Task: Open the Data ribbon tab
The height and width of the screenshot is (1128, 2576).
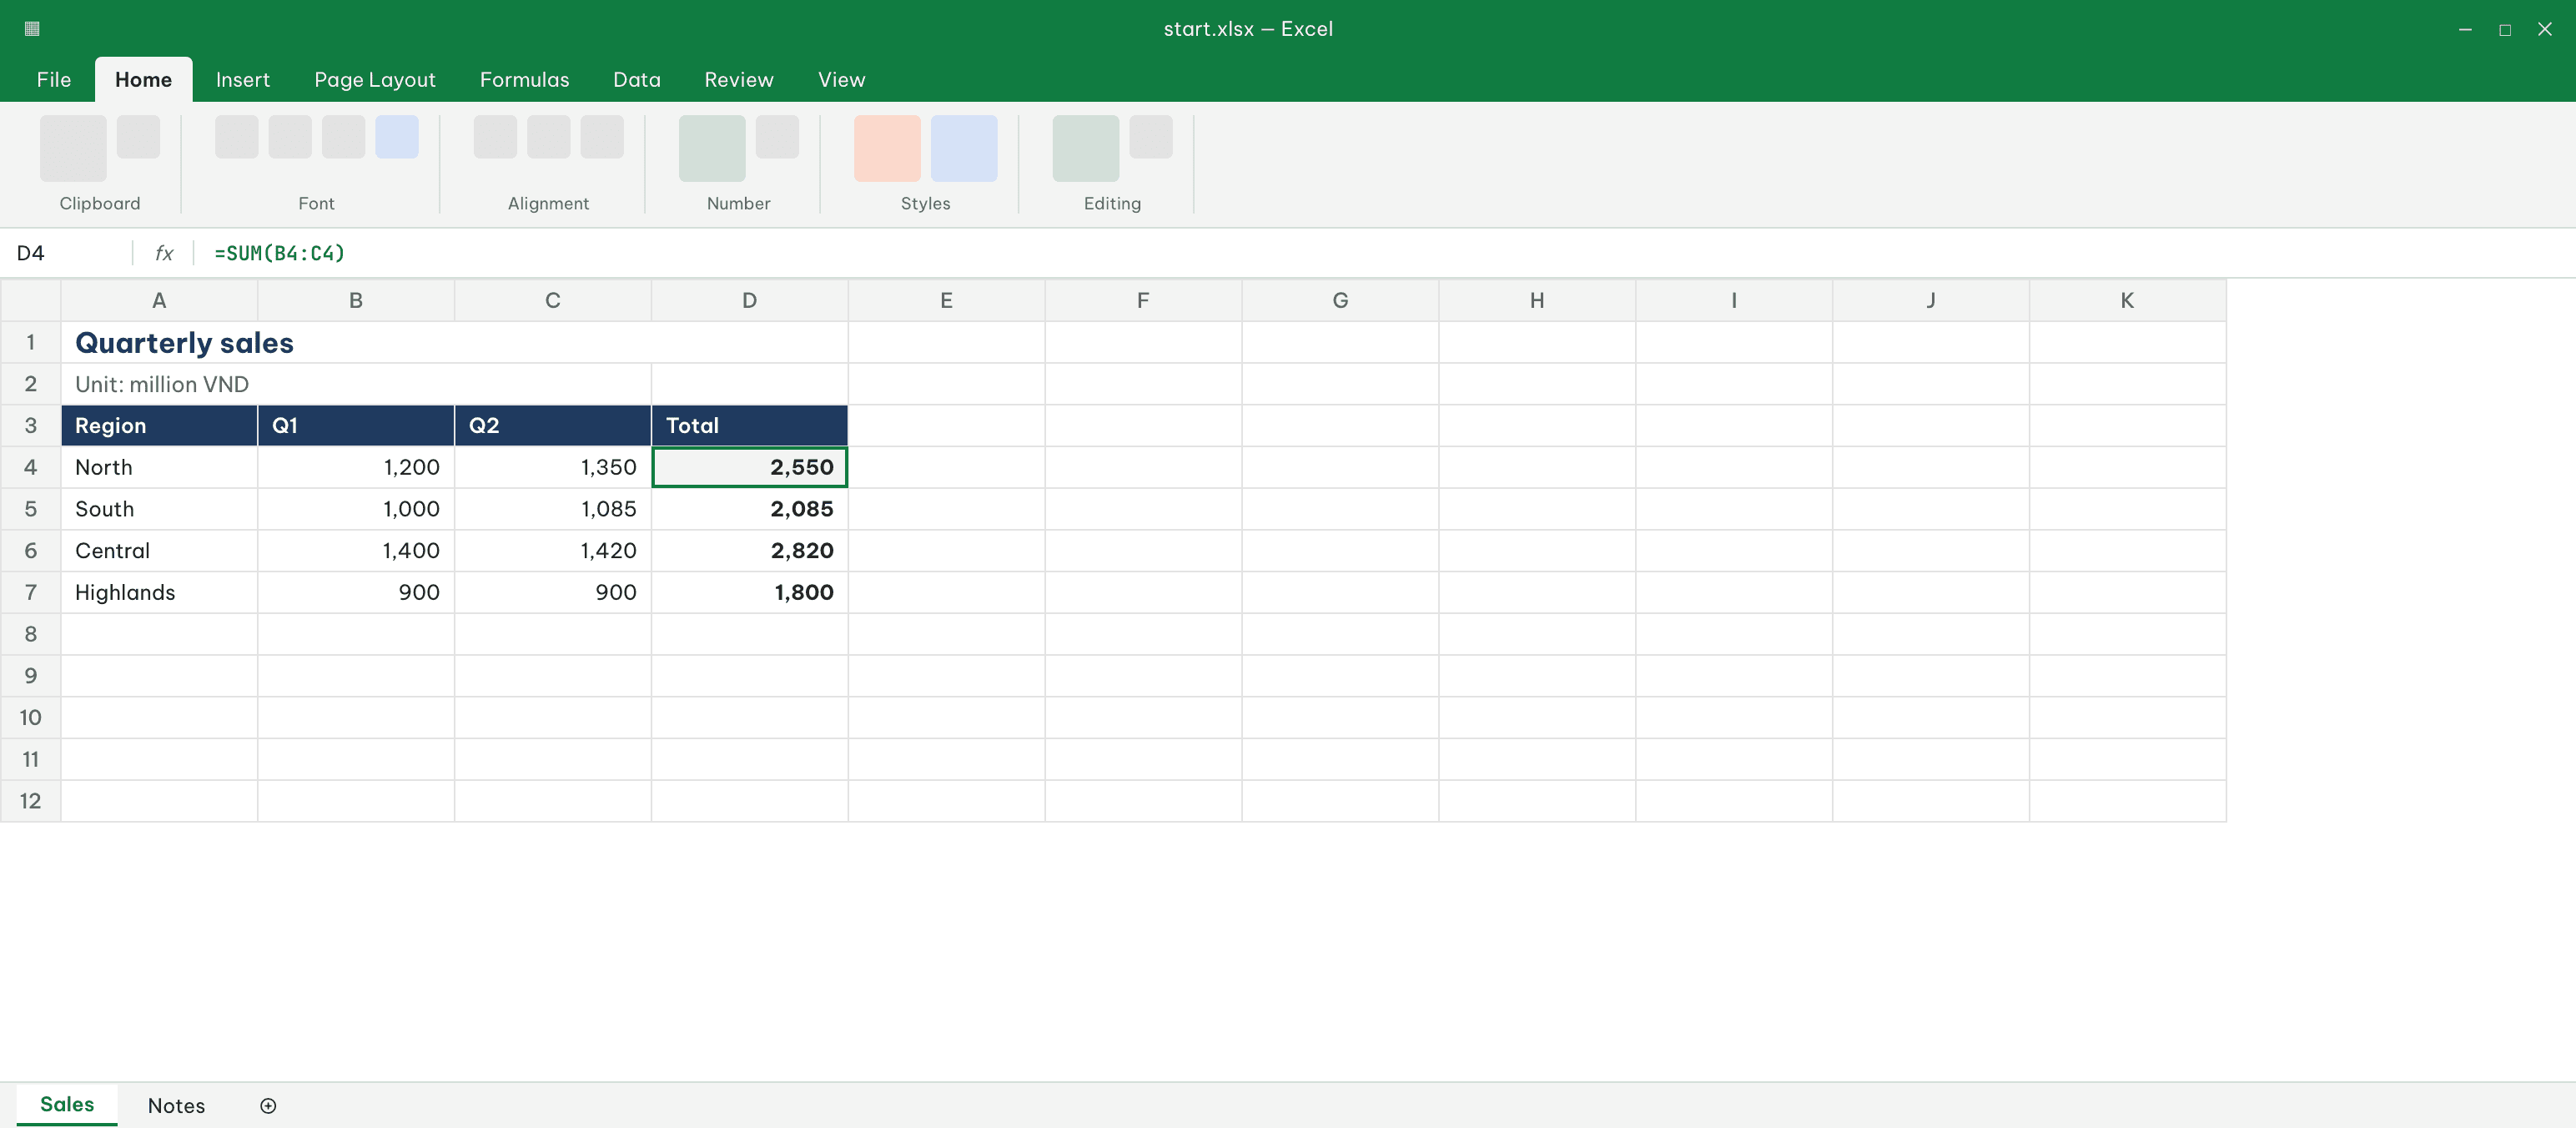Action: click(637, 79)
